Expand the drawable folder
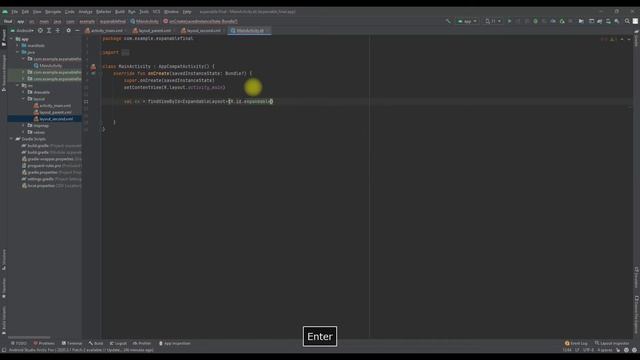This screenshot has width=640, height=360. click(23, 92)
